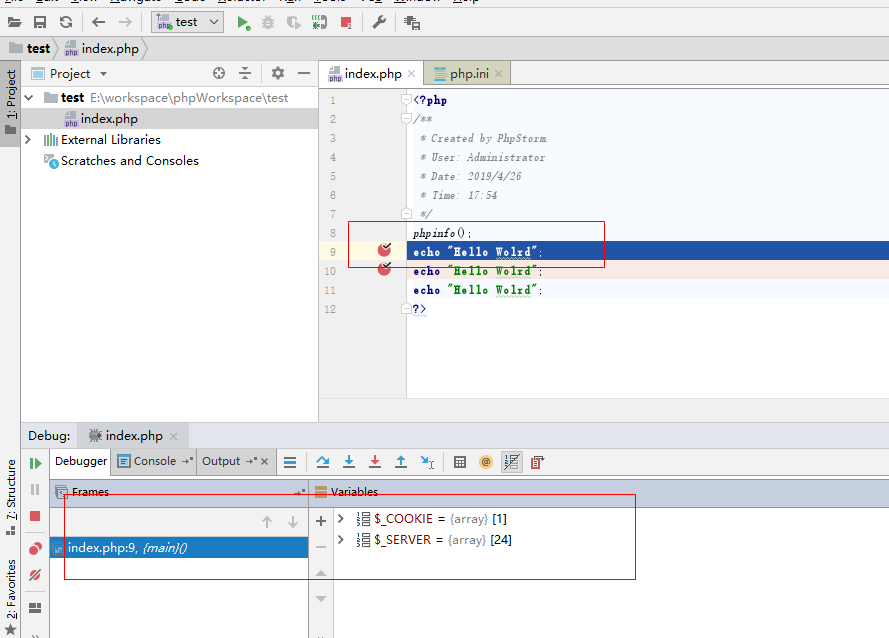Collapse the 'test' project tree node

28,97
